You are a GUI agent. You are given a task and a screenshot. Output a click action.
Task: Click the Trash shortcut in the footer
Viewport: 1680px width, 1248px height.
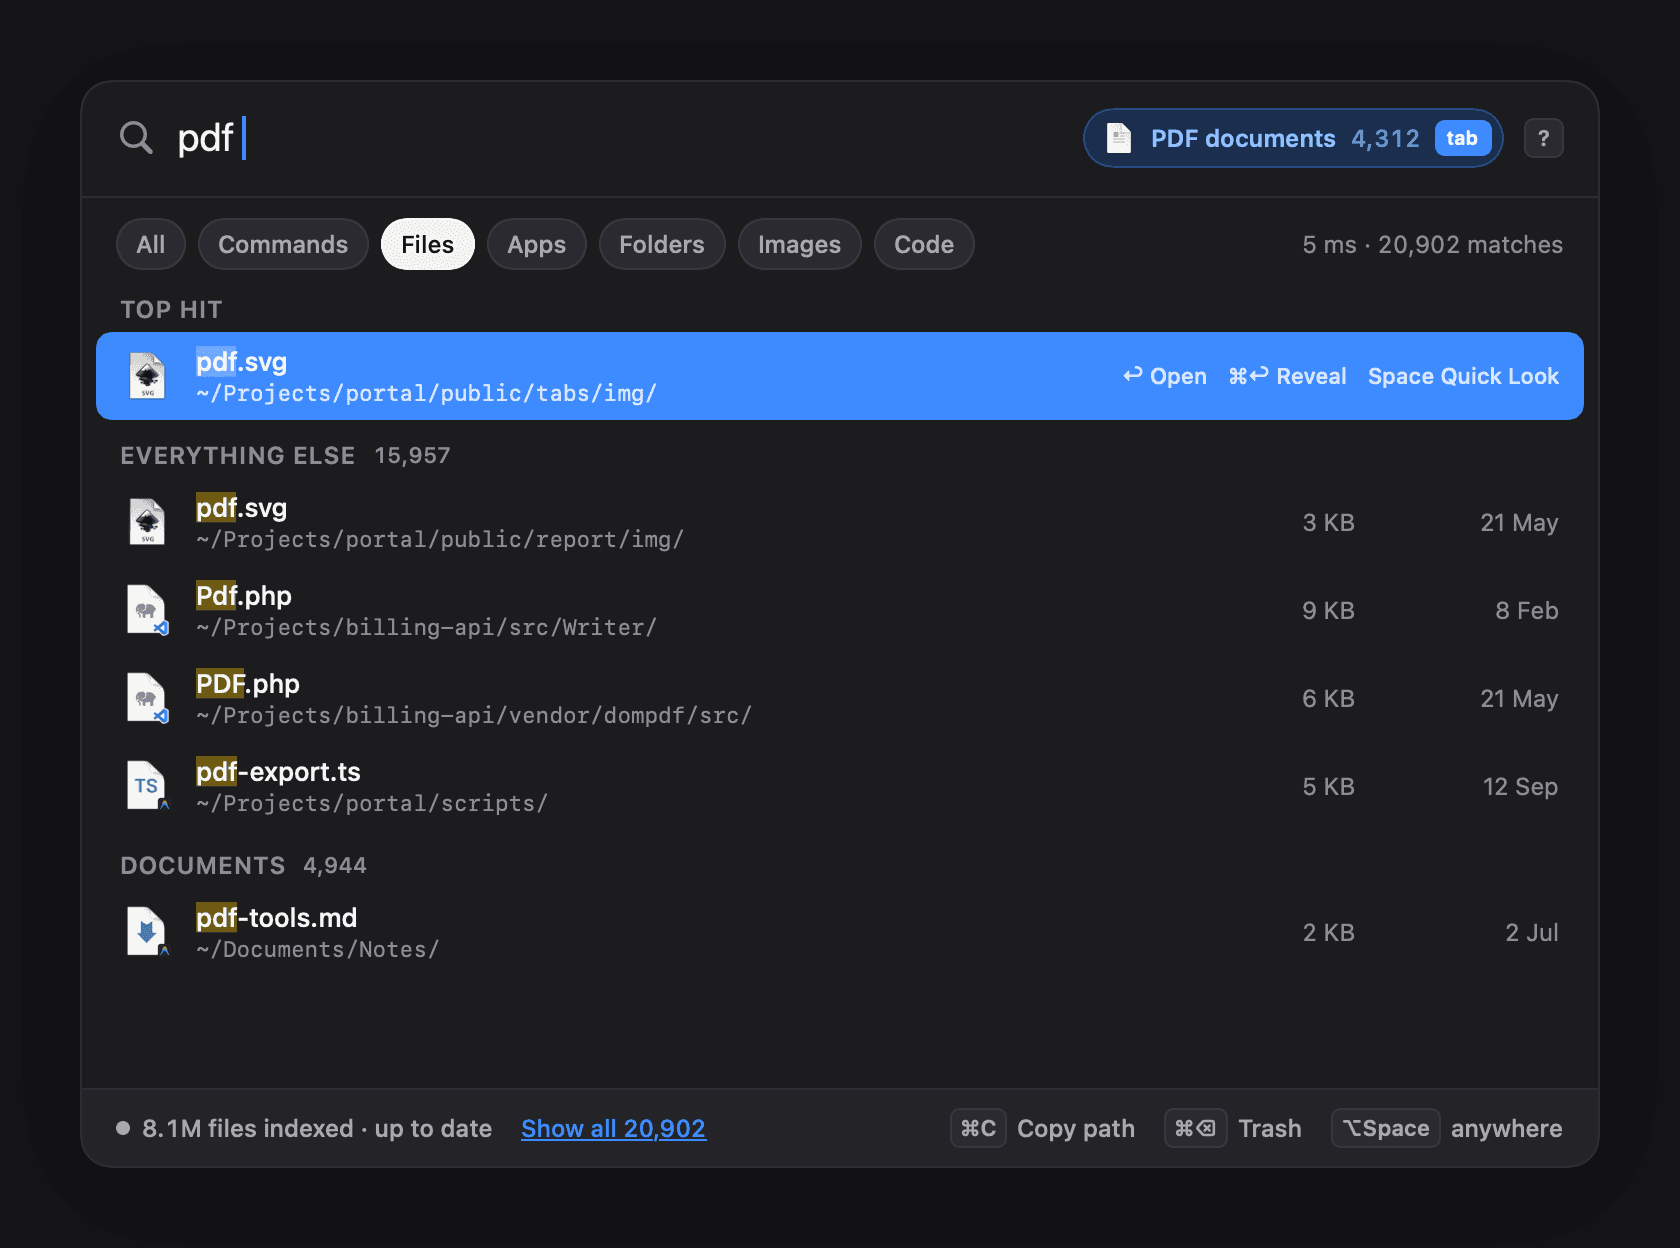coord(1234,1128)
